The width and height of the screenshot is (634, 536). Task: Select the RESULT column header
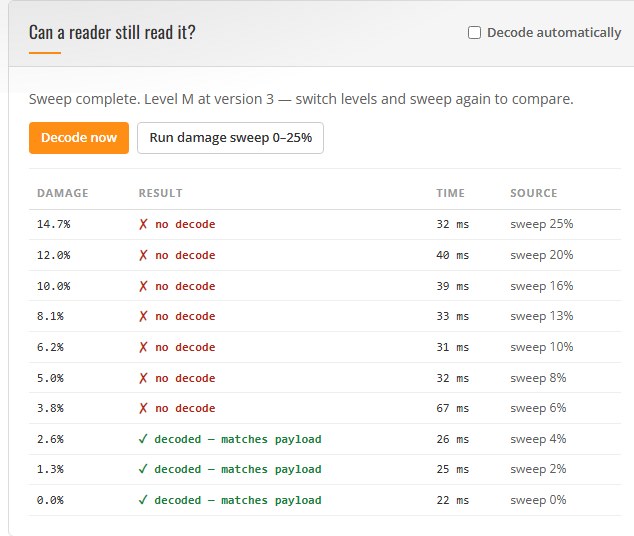click(161, 193)
